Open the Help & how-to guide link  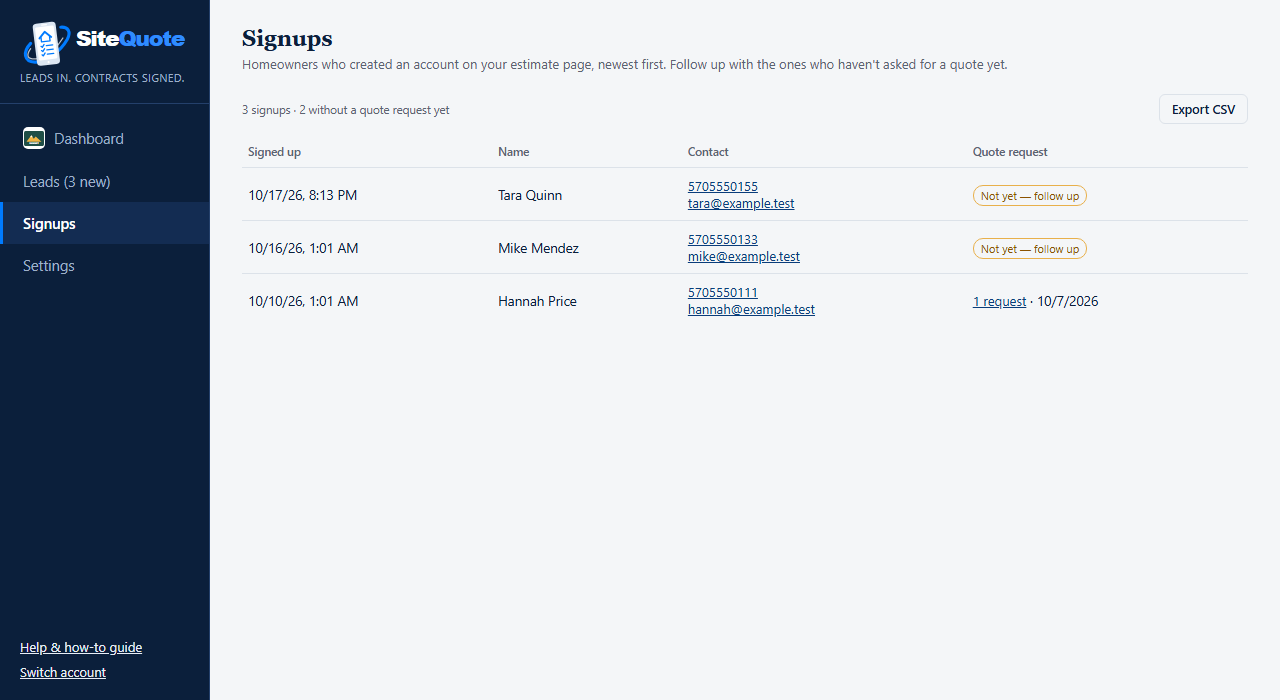coord(81,647)
